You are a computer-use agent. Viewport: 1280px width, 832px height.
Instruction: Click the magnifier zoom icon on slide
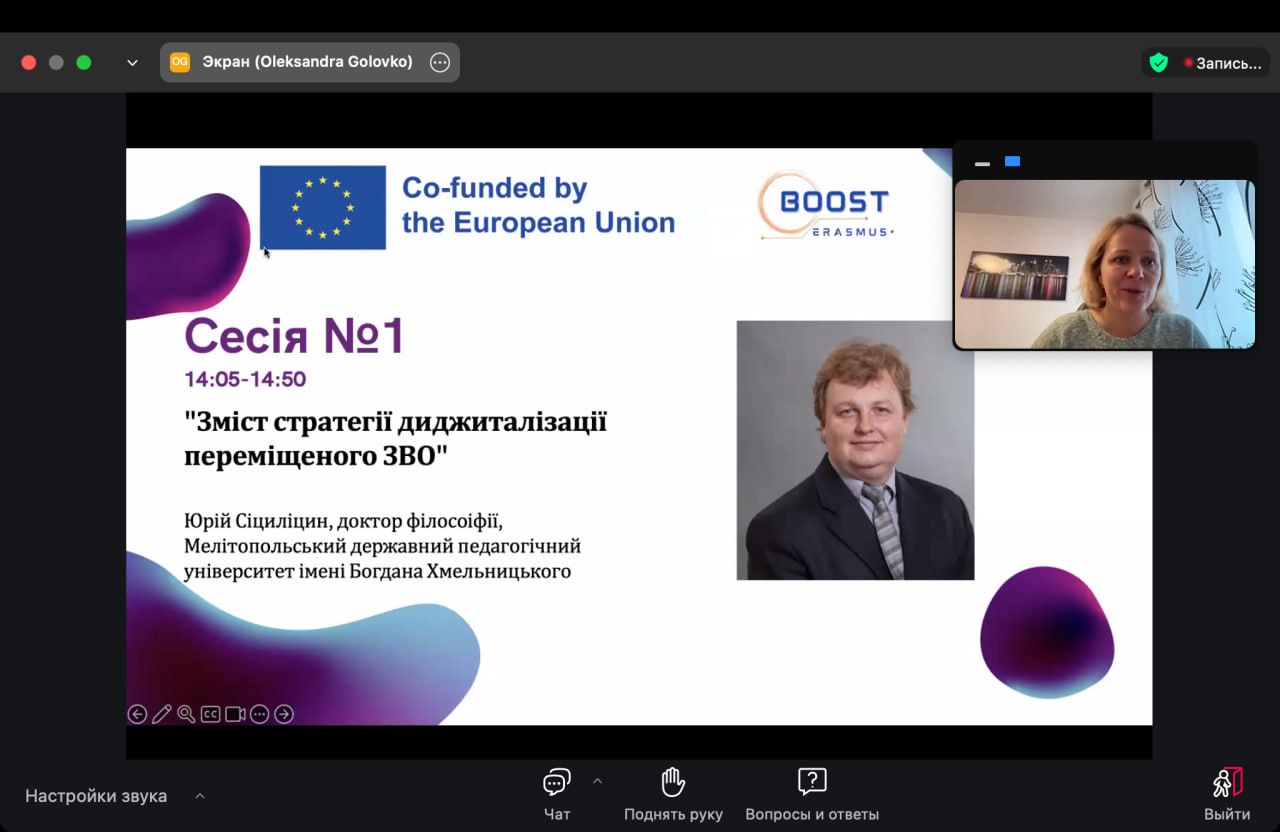pos(186,714)
